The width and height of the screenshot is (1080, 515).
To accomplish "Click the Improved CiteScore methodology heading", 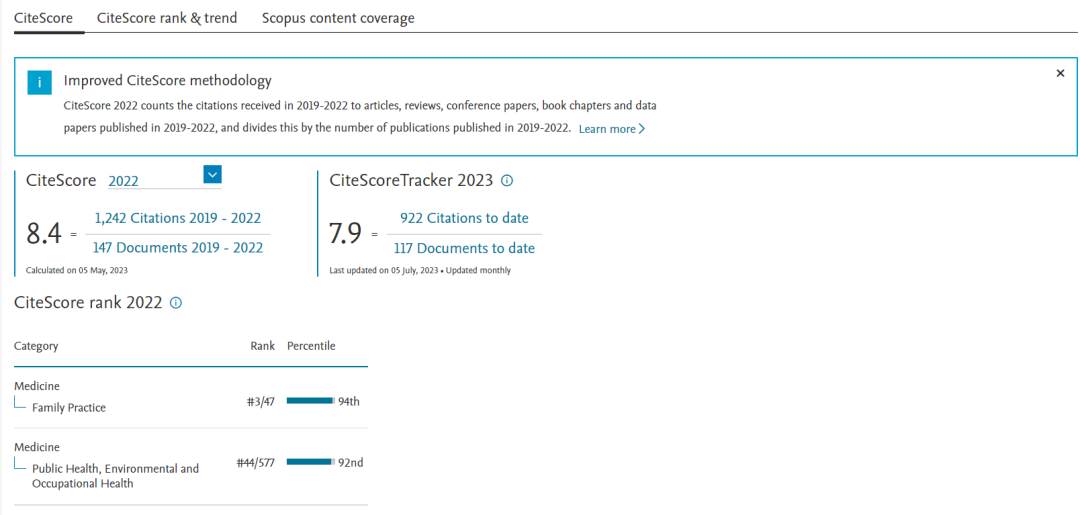I will [167, 81].
